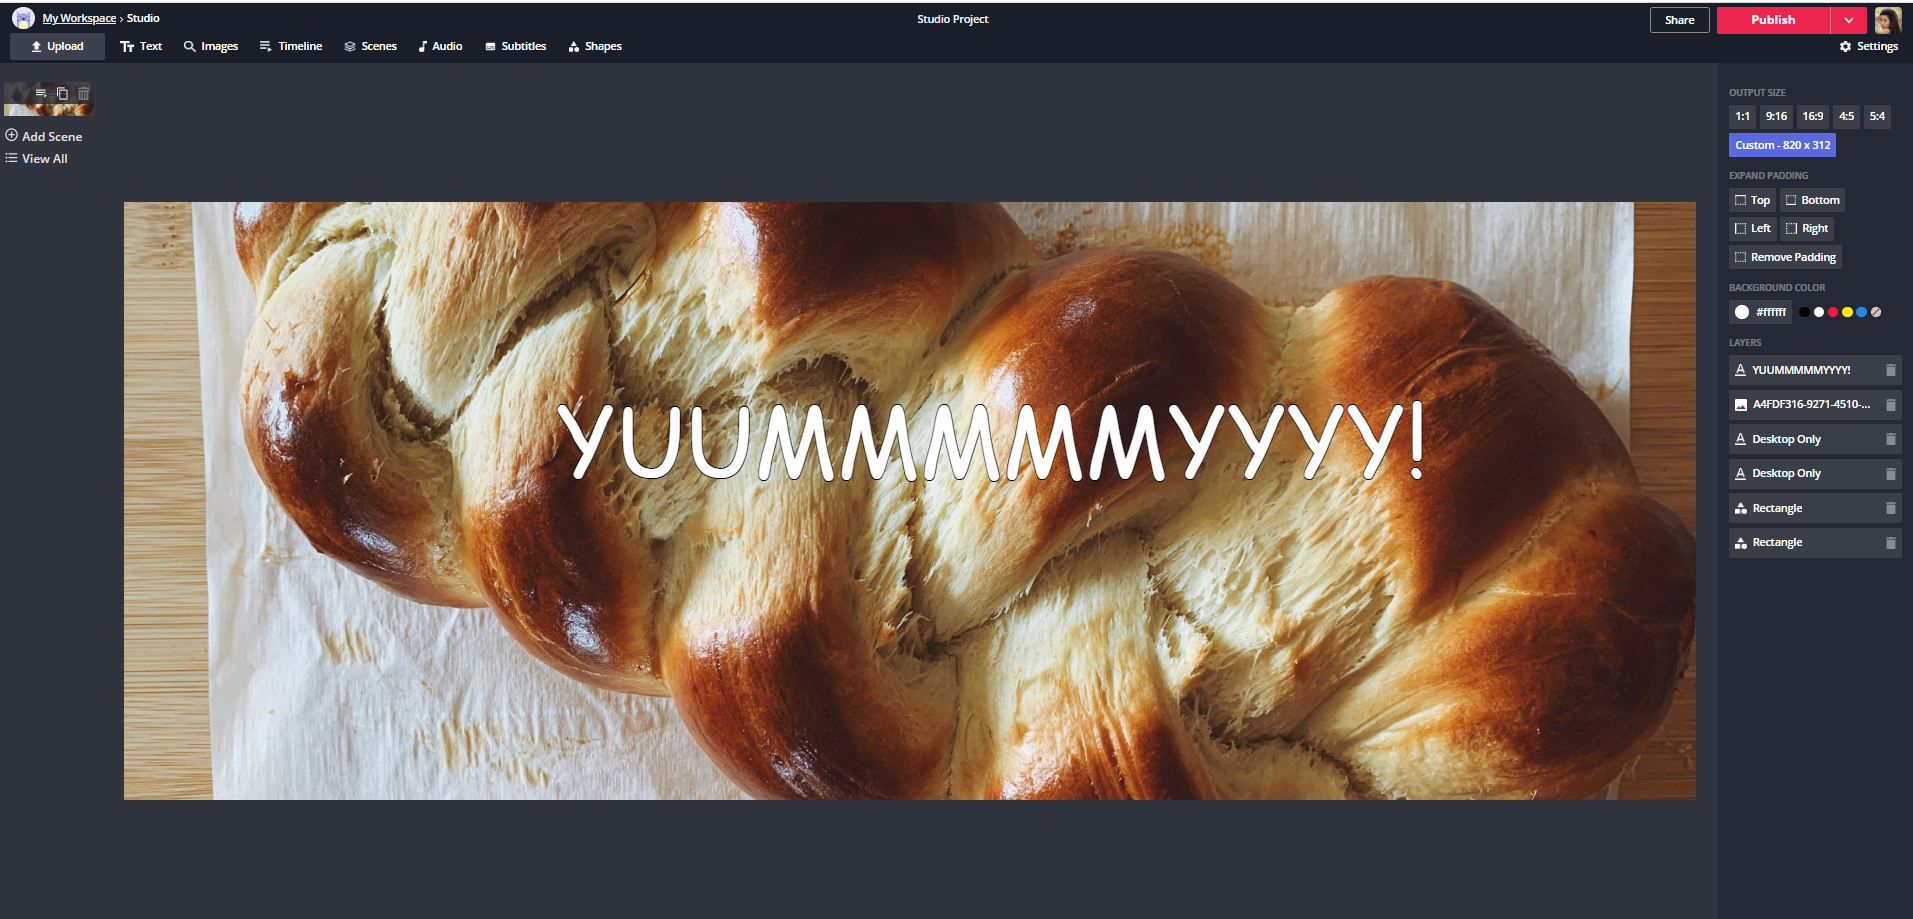Click the user profile avatar
Viewport: 1913px width, 919px height.
[1887, 20]
